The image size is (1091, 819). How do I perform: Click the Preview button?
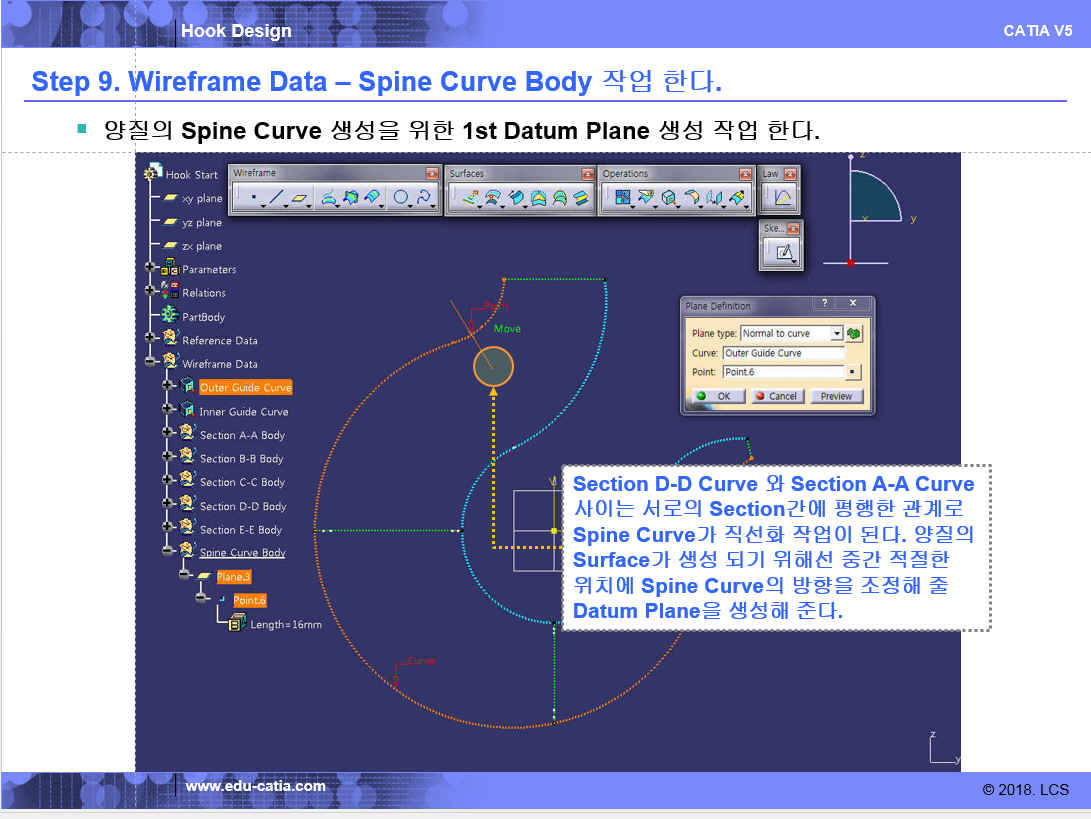point(835,396)
